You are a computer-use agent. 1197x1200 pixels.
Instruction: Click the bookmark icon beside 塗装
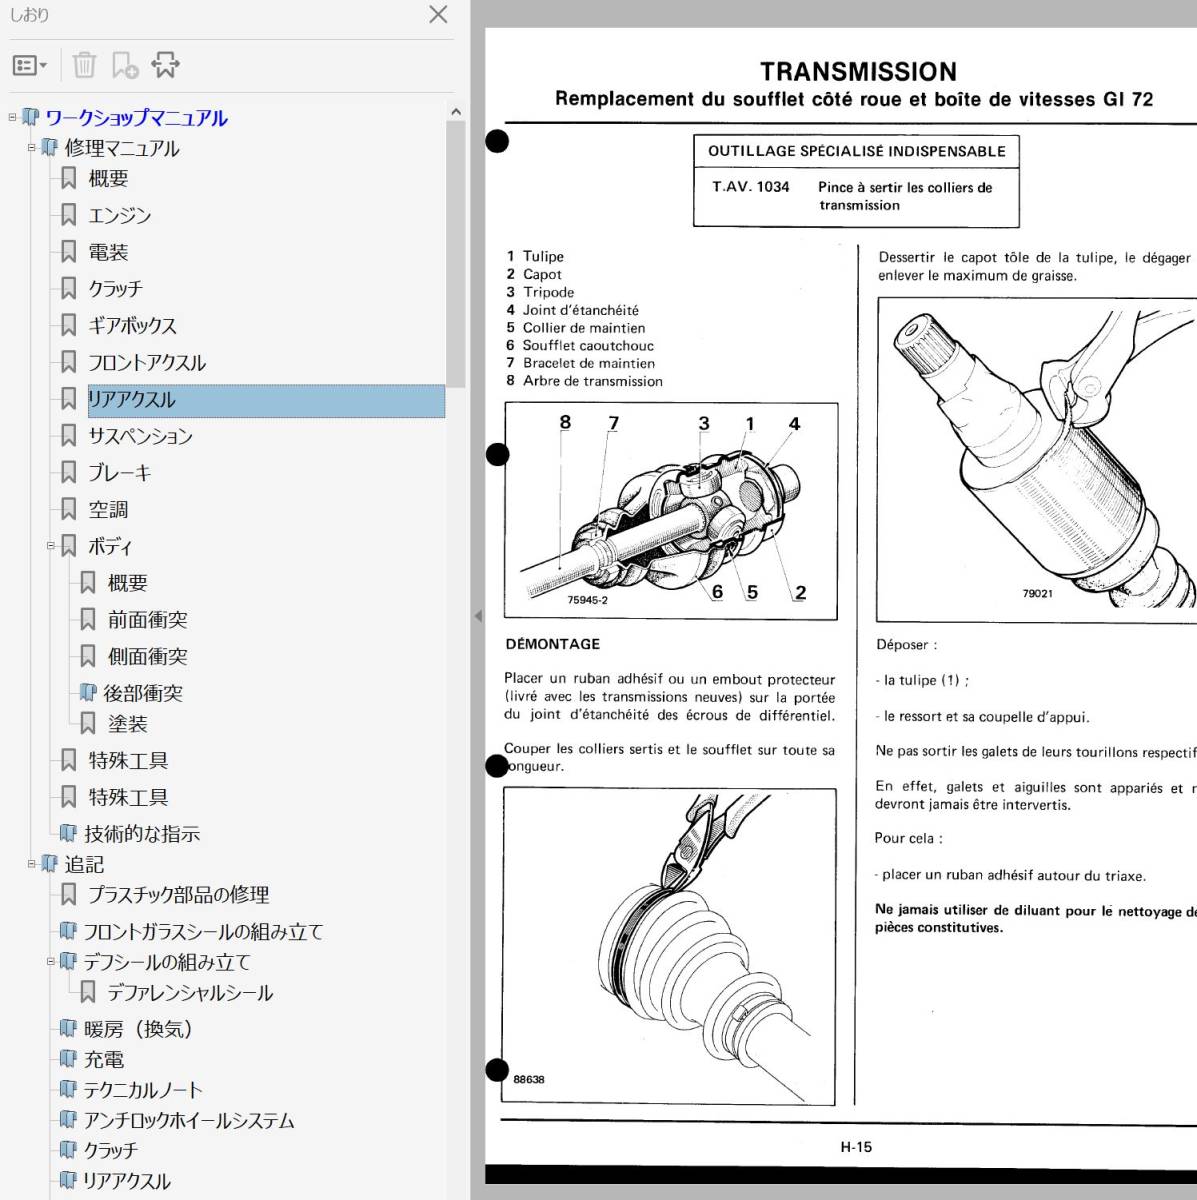tap(88, 724)
